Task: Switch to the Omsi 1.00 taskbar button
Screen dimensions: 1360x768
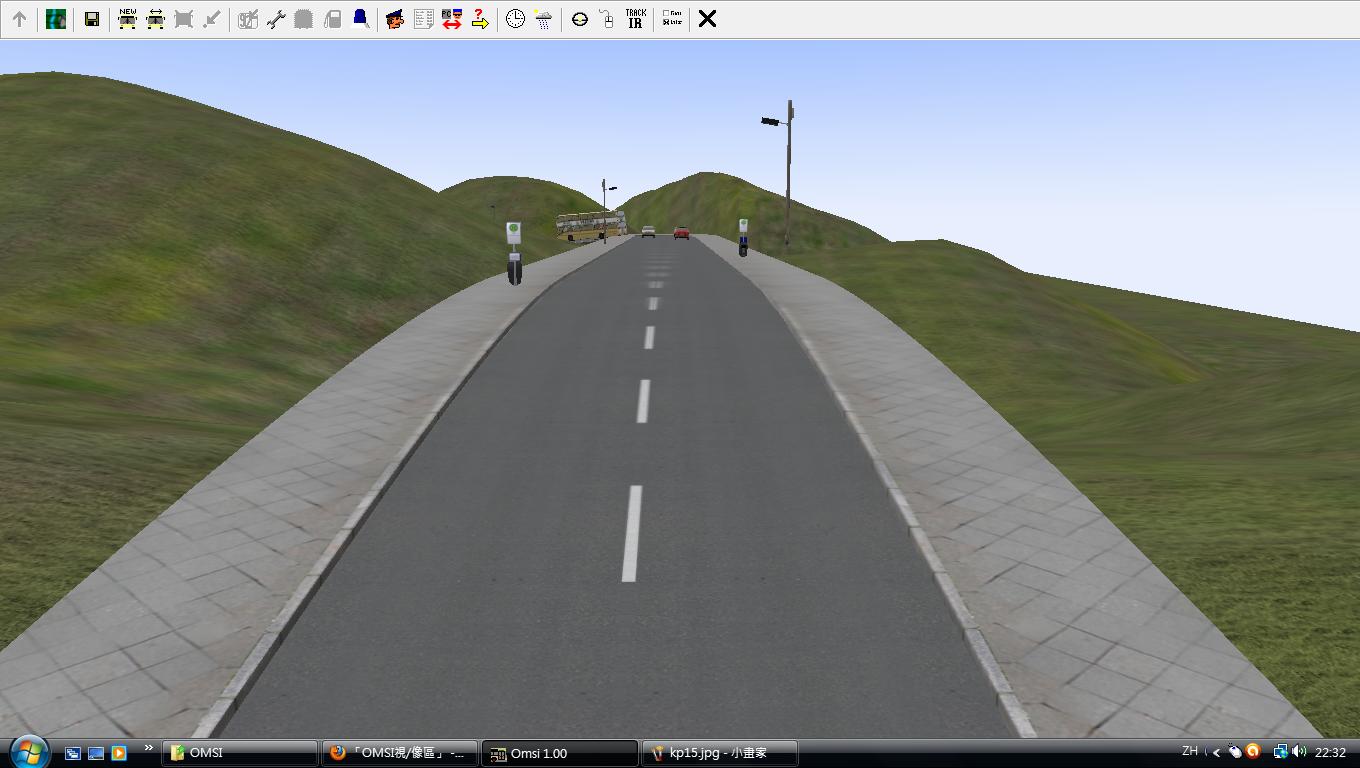Action: coord(559,753)
